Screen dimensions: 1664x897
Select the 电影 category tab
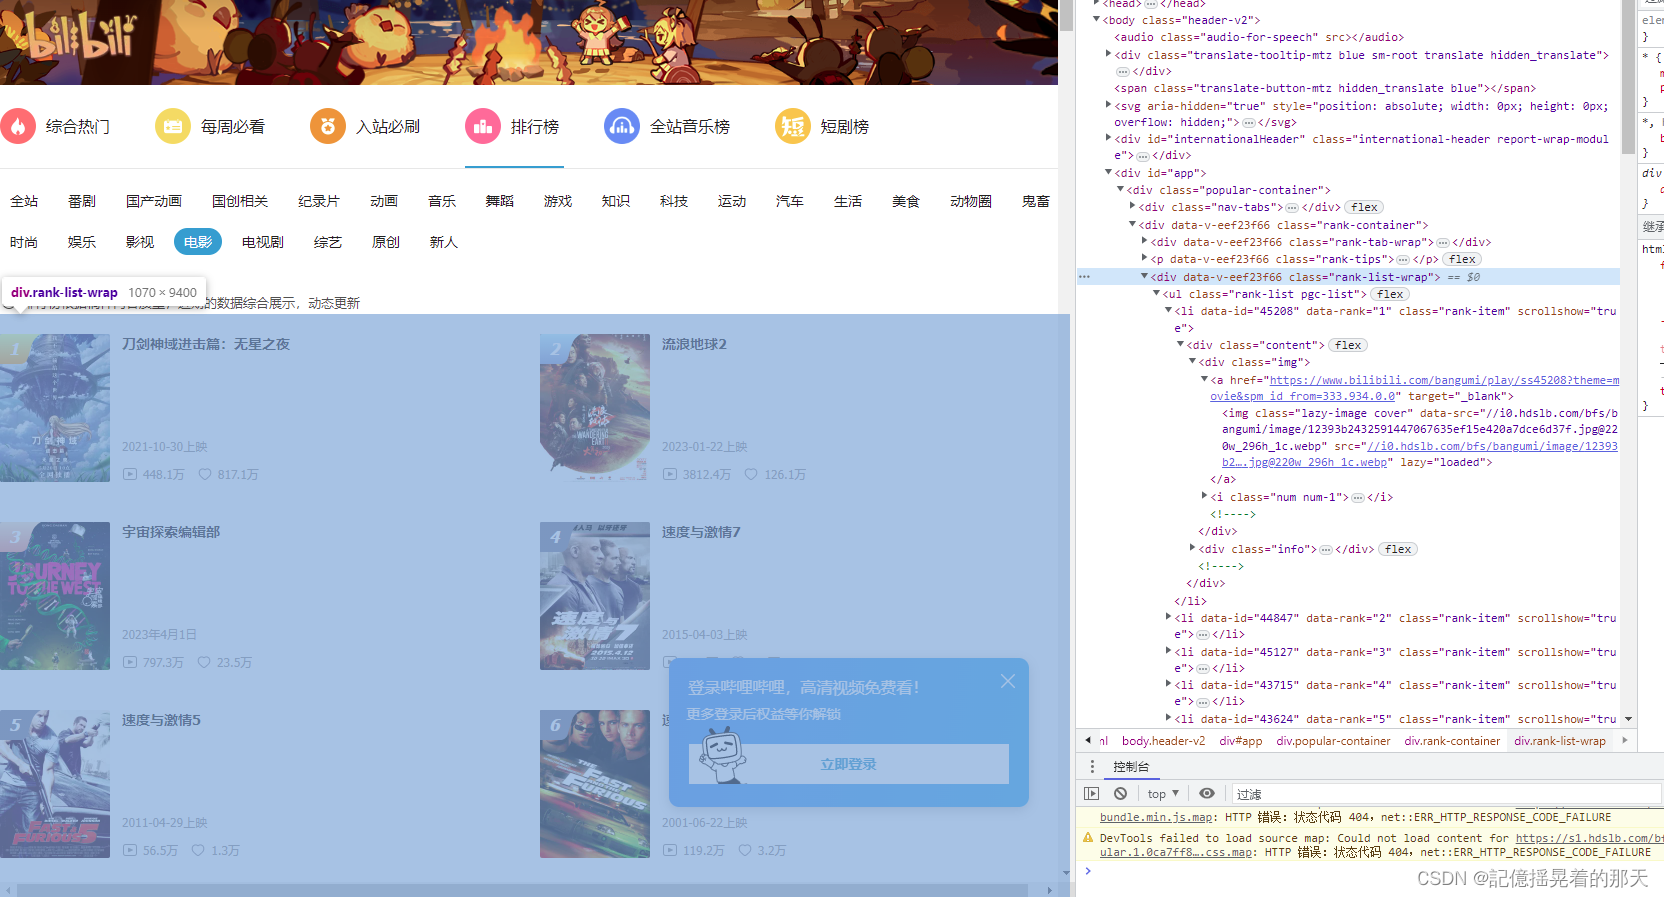point(198,242)
